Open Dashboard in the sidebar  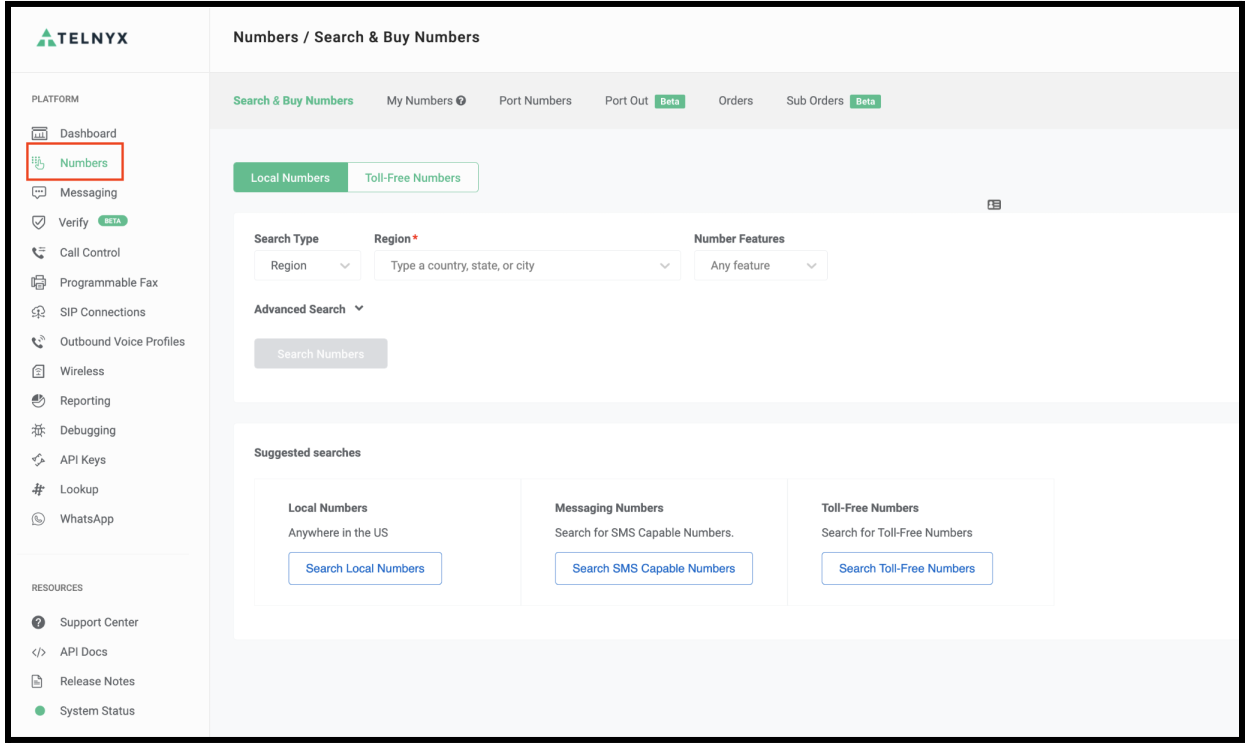pyautogui.click(x=88, y=133)
